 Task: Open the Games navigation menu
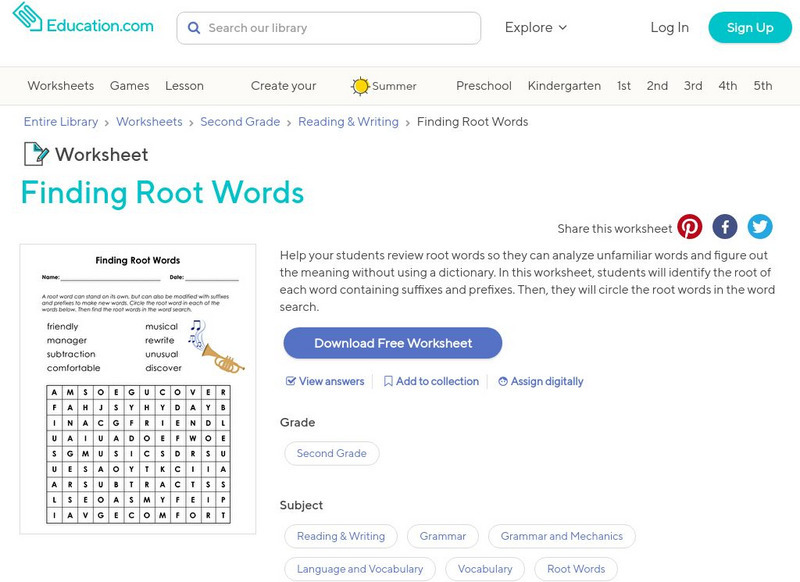coord(130,86)
